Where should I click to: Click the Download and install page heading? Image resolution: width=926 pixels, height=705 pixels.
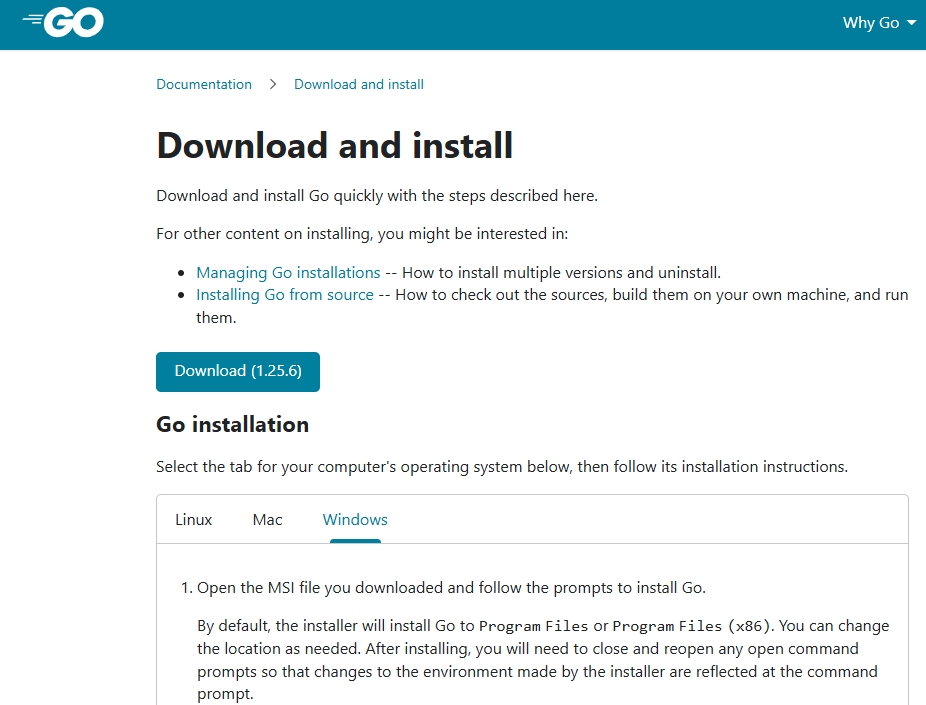click(x=334, y=145)
